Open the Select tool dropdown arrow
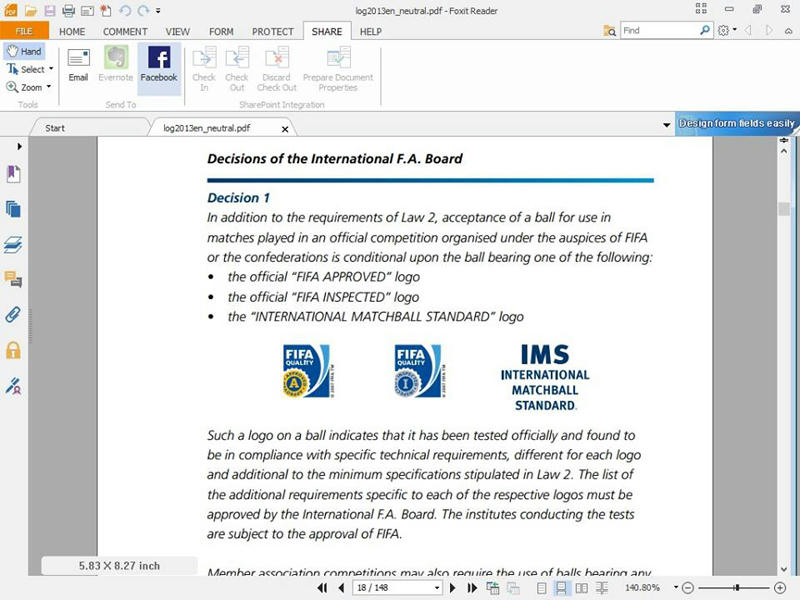The image size is (800, 600). point(51,68)
